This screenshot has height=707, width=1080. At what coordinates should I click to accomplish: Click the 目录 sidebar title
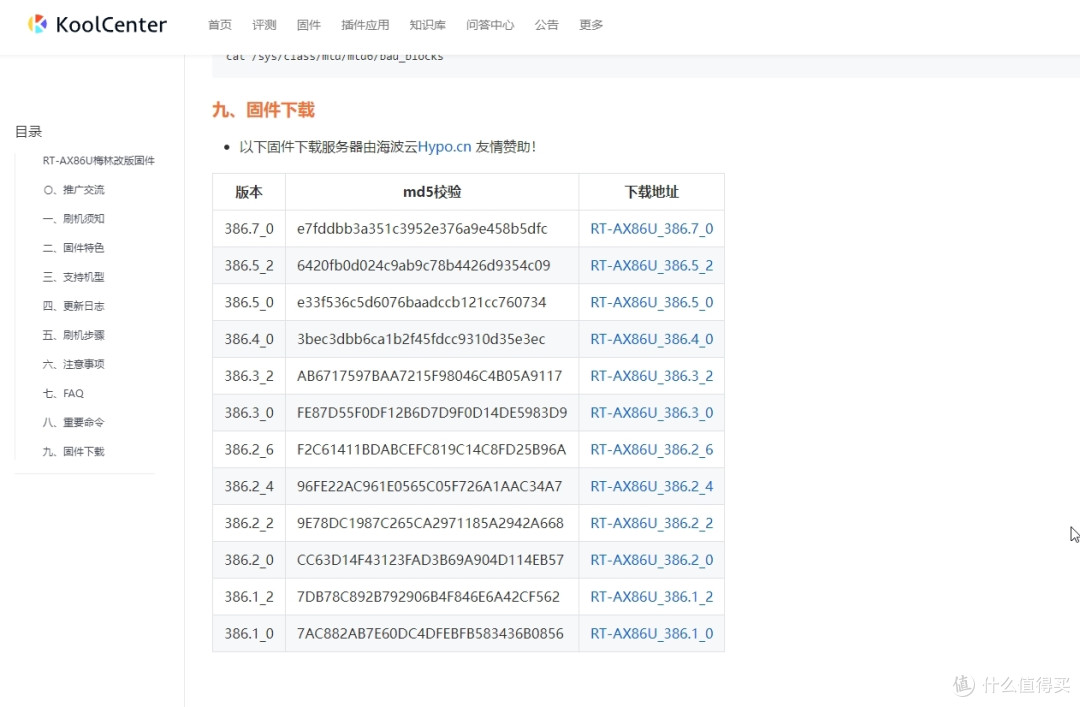click(29, 132)
